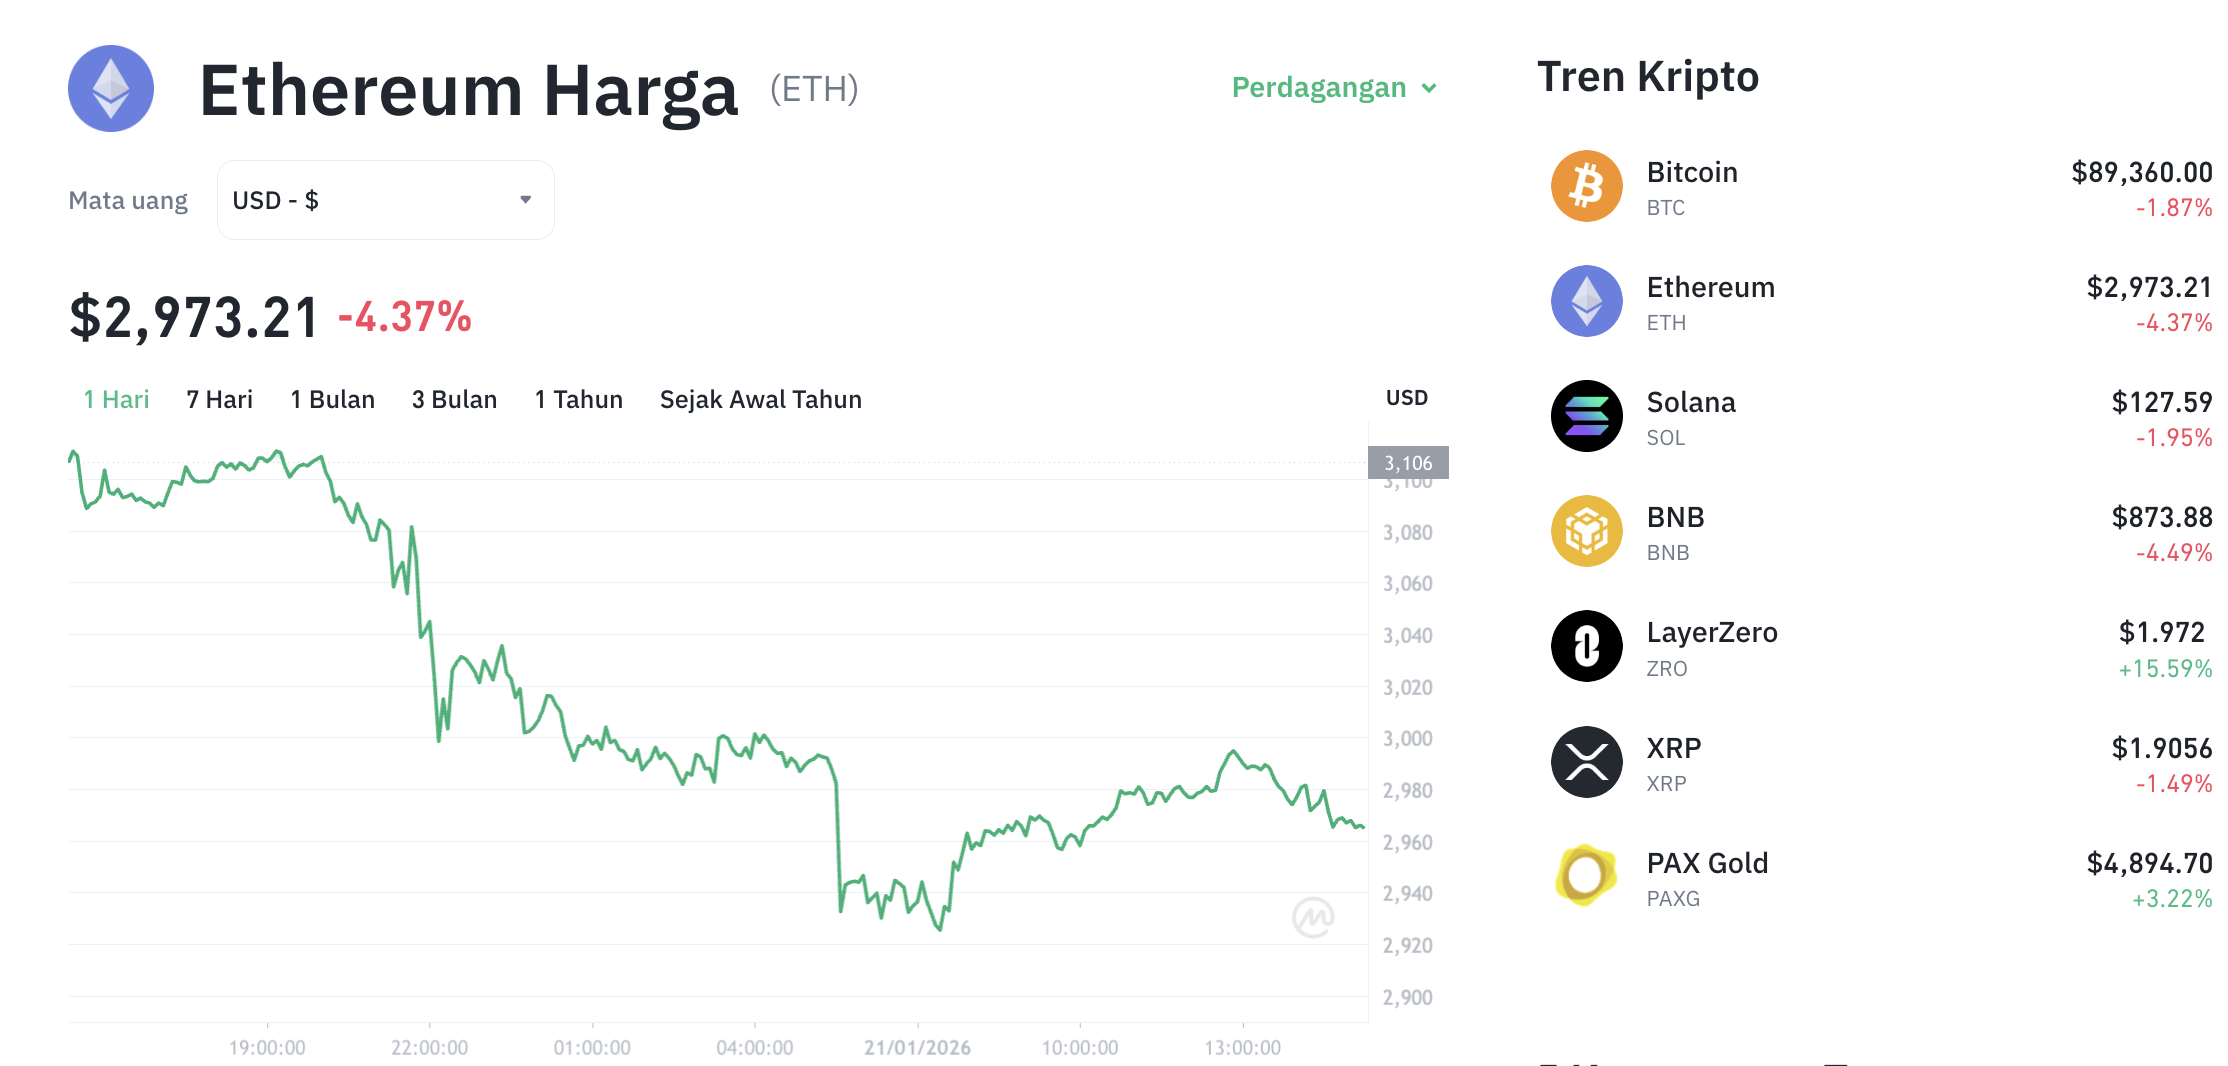Open the USD currency selector

(385, 199)
